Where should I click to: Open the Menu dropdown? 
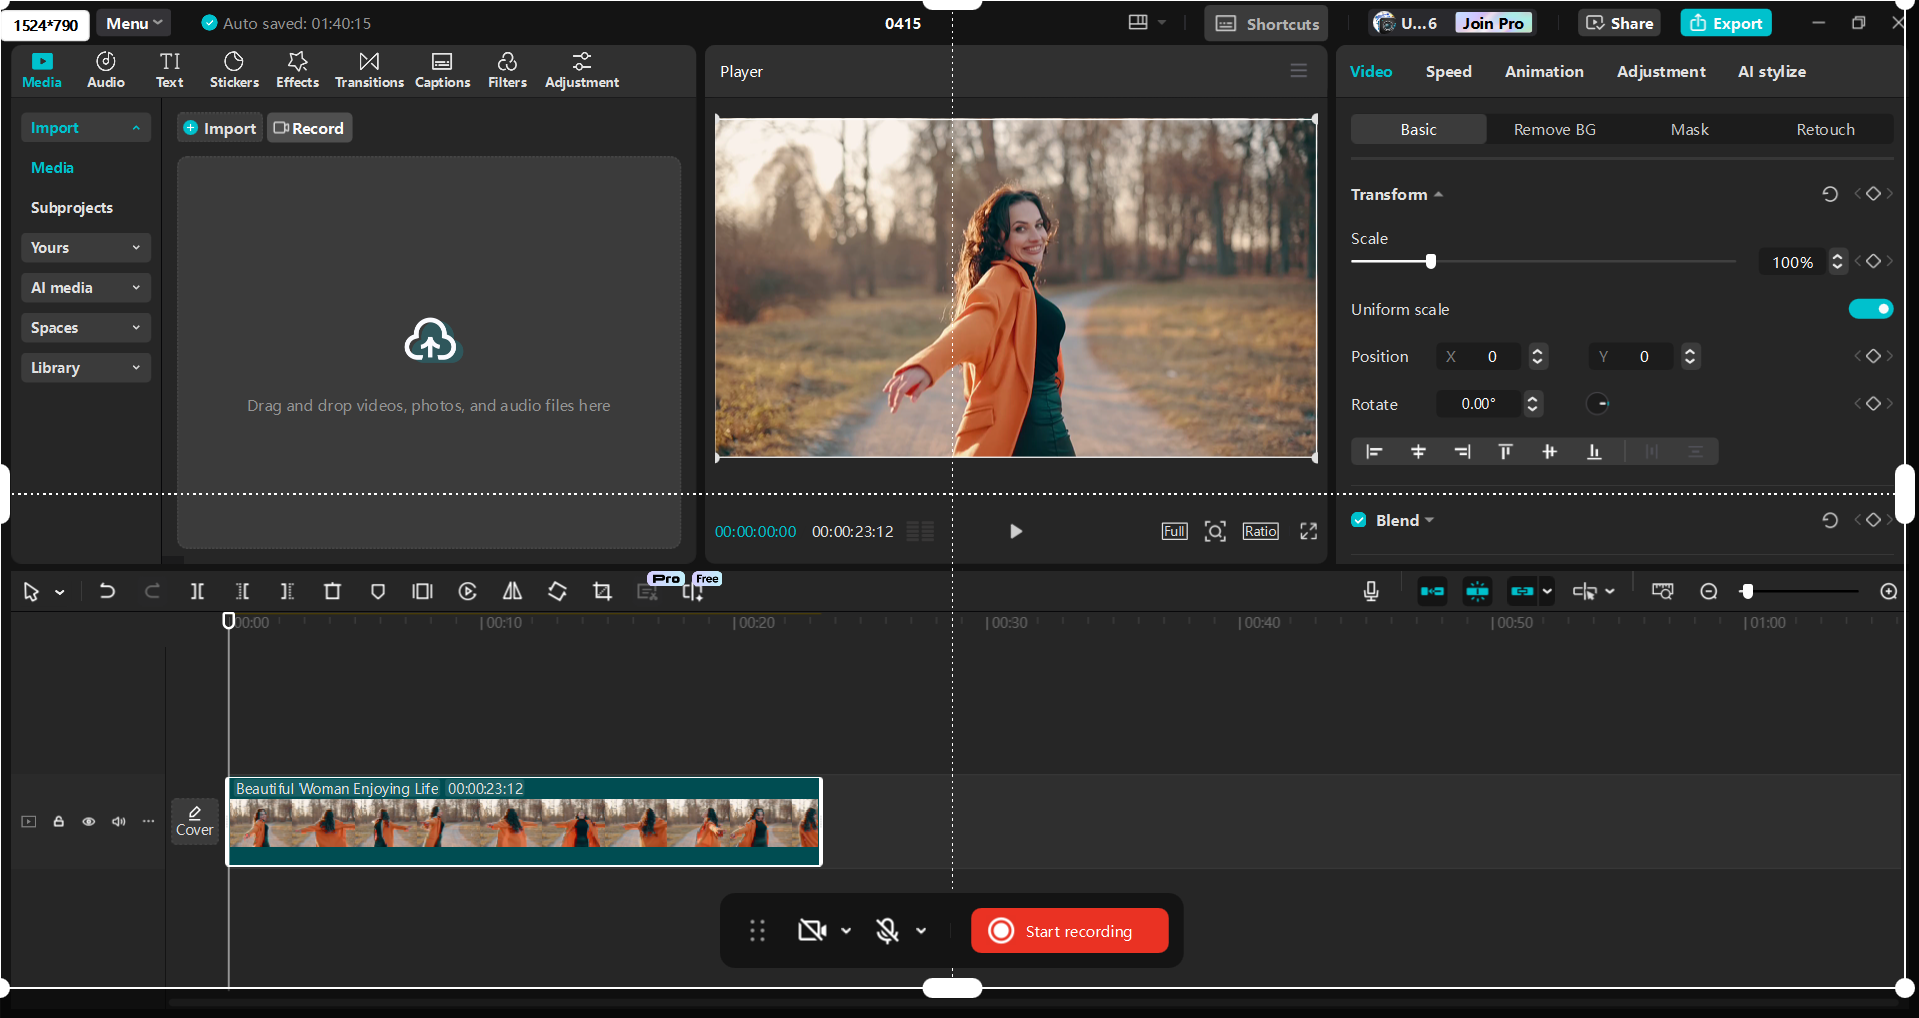pyautogui.click(x=133, y=23)
